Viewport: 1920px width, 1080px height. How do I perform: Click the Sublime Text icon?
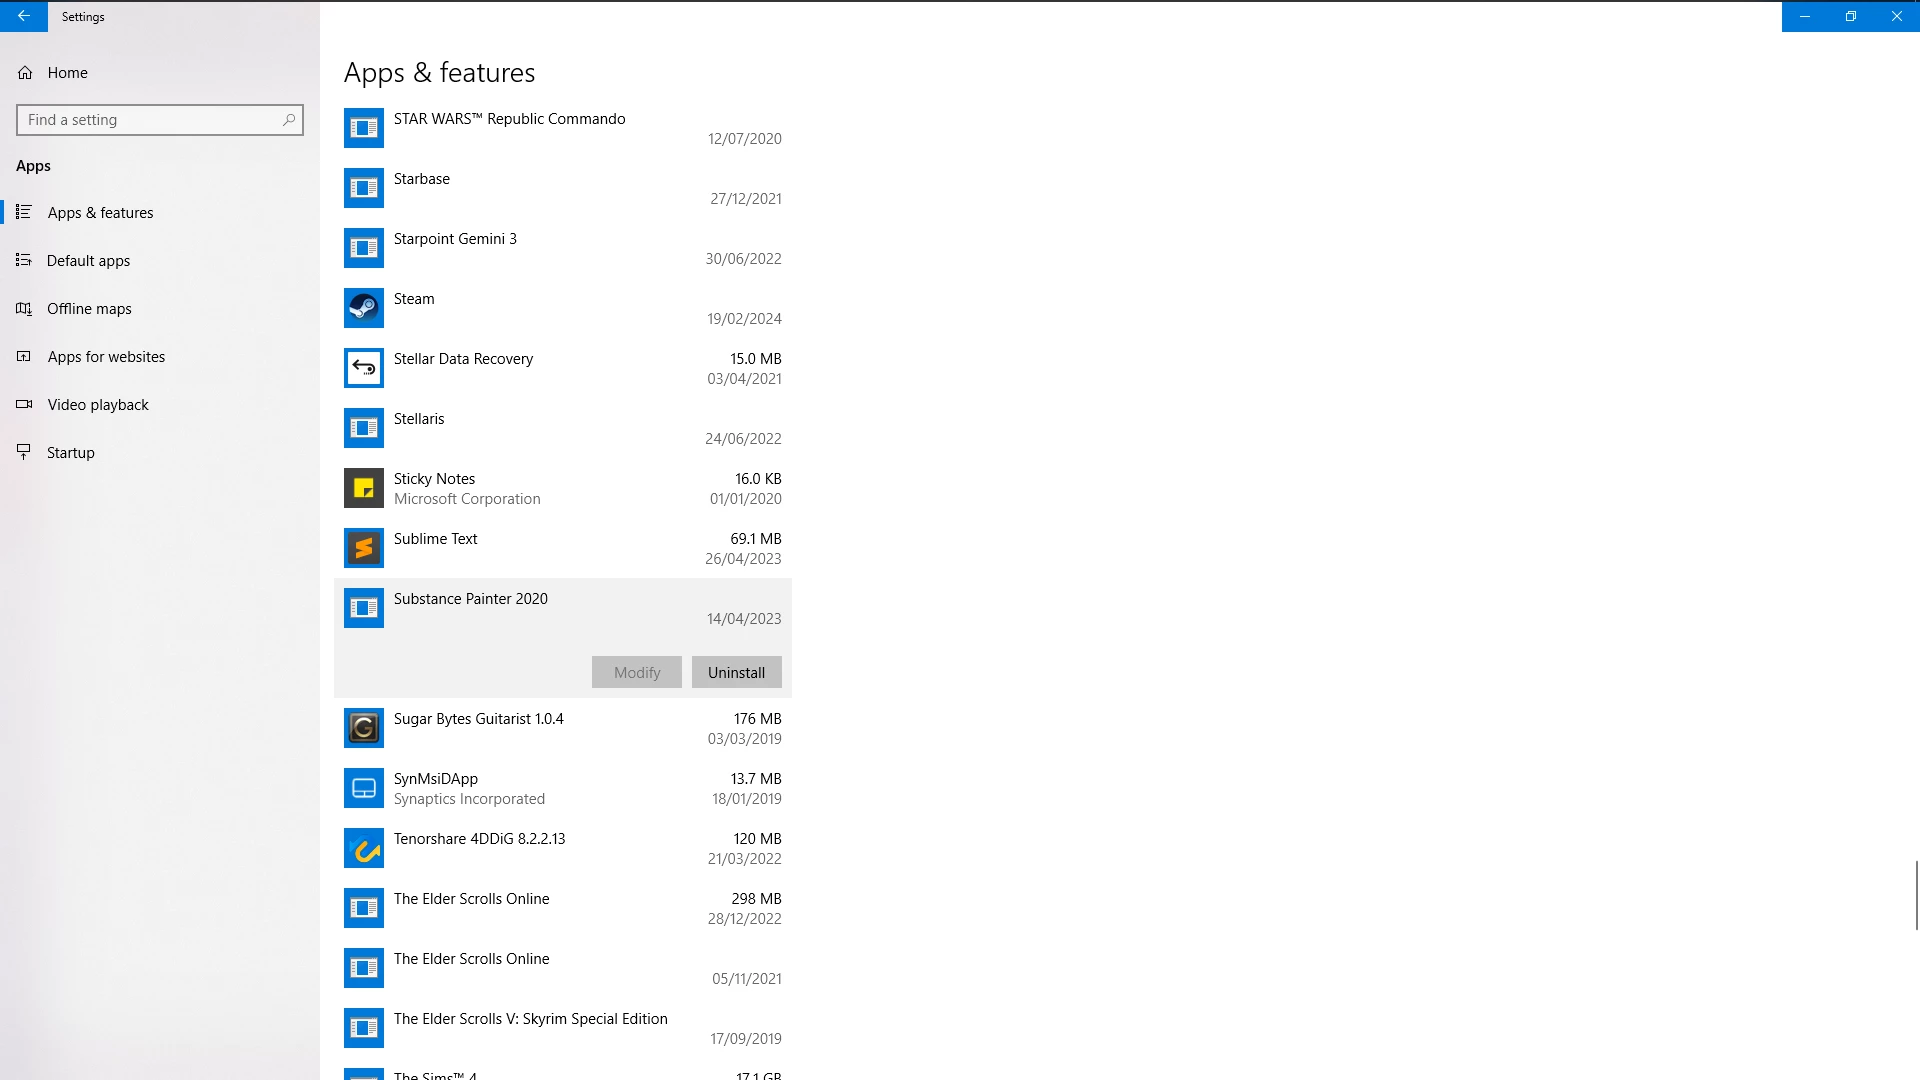(x=363, y=548)
